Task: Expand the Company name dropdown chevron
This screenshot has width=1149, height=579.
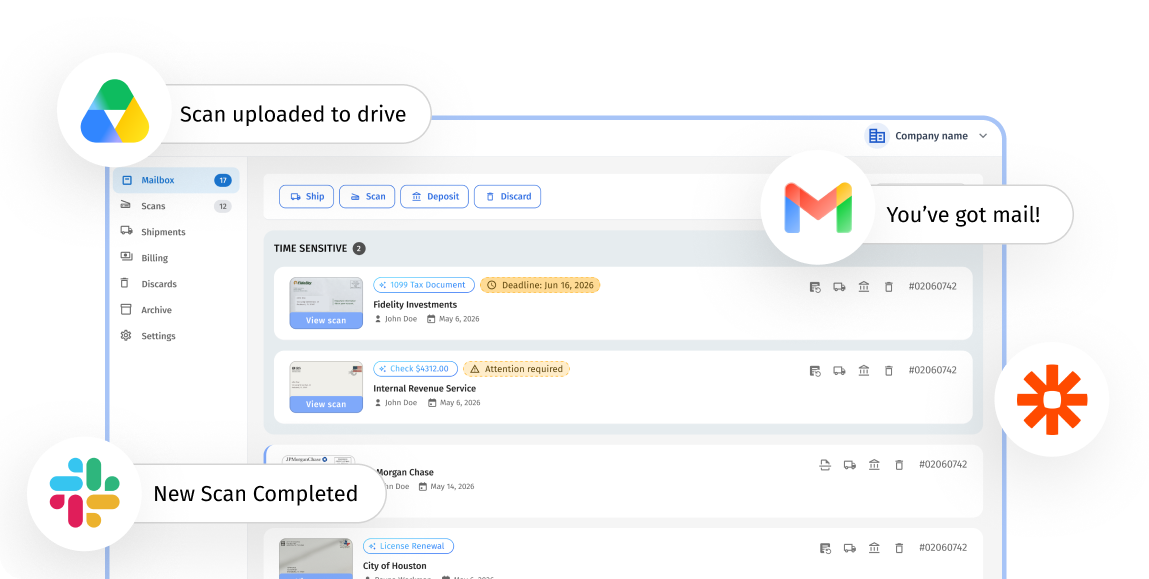Action: click(983, 136)
